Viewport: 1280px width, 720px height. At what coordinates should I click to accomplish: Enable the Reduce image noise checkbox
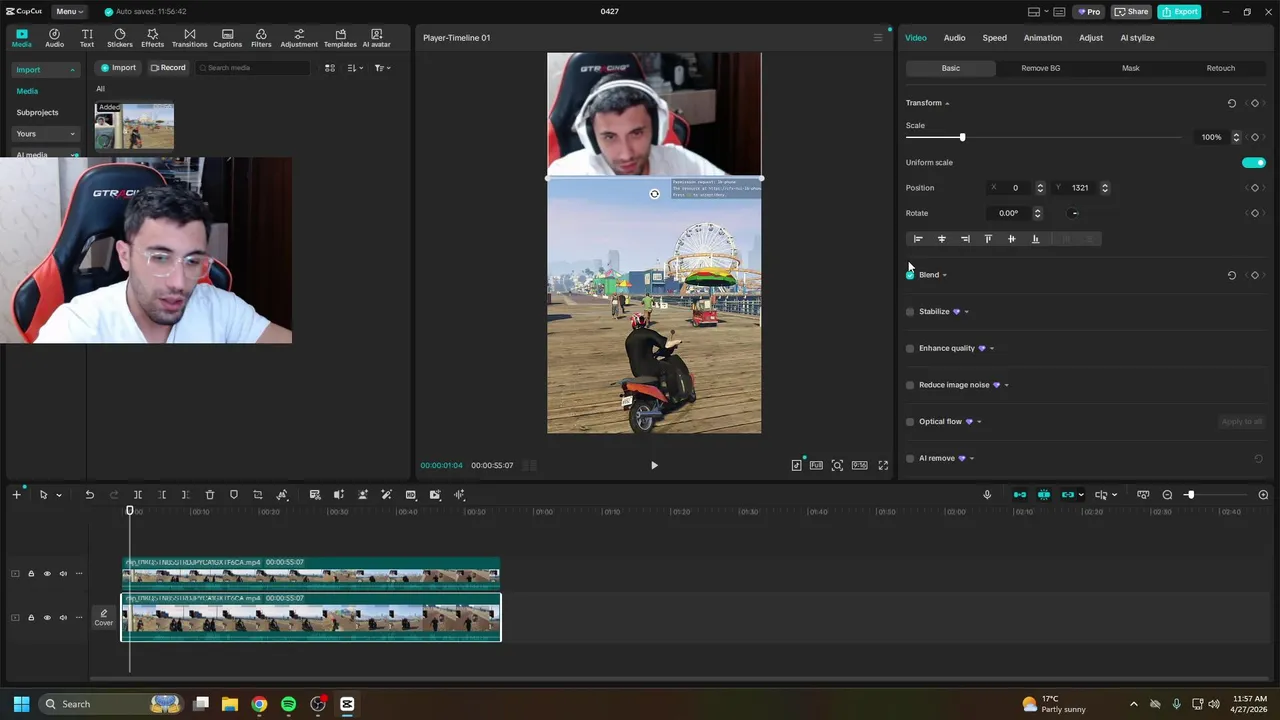tap(910, 385)
